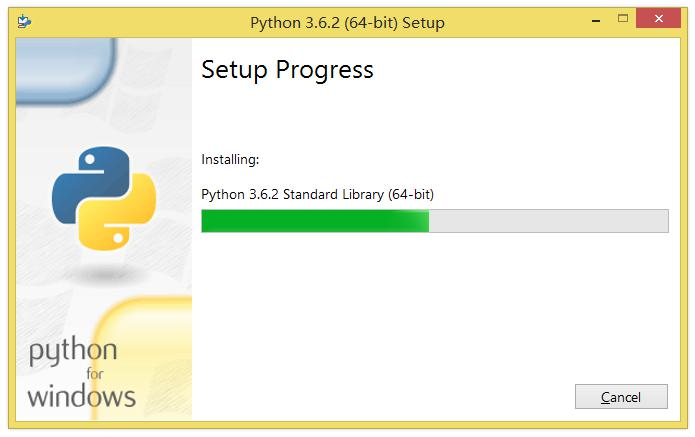Click the "Installing:" label
The height and width of the screenshot is (437, 695).
coord(230,159)
